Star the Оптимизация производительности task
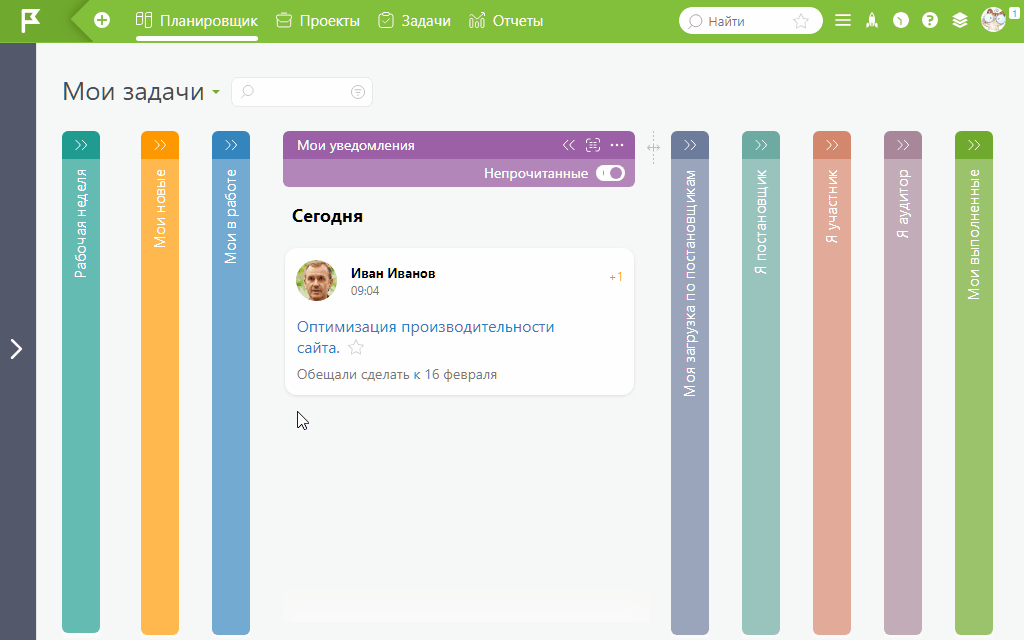 coord(355,347)
